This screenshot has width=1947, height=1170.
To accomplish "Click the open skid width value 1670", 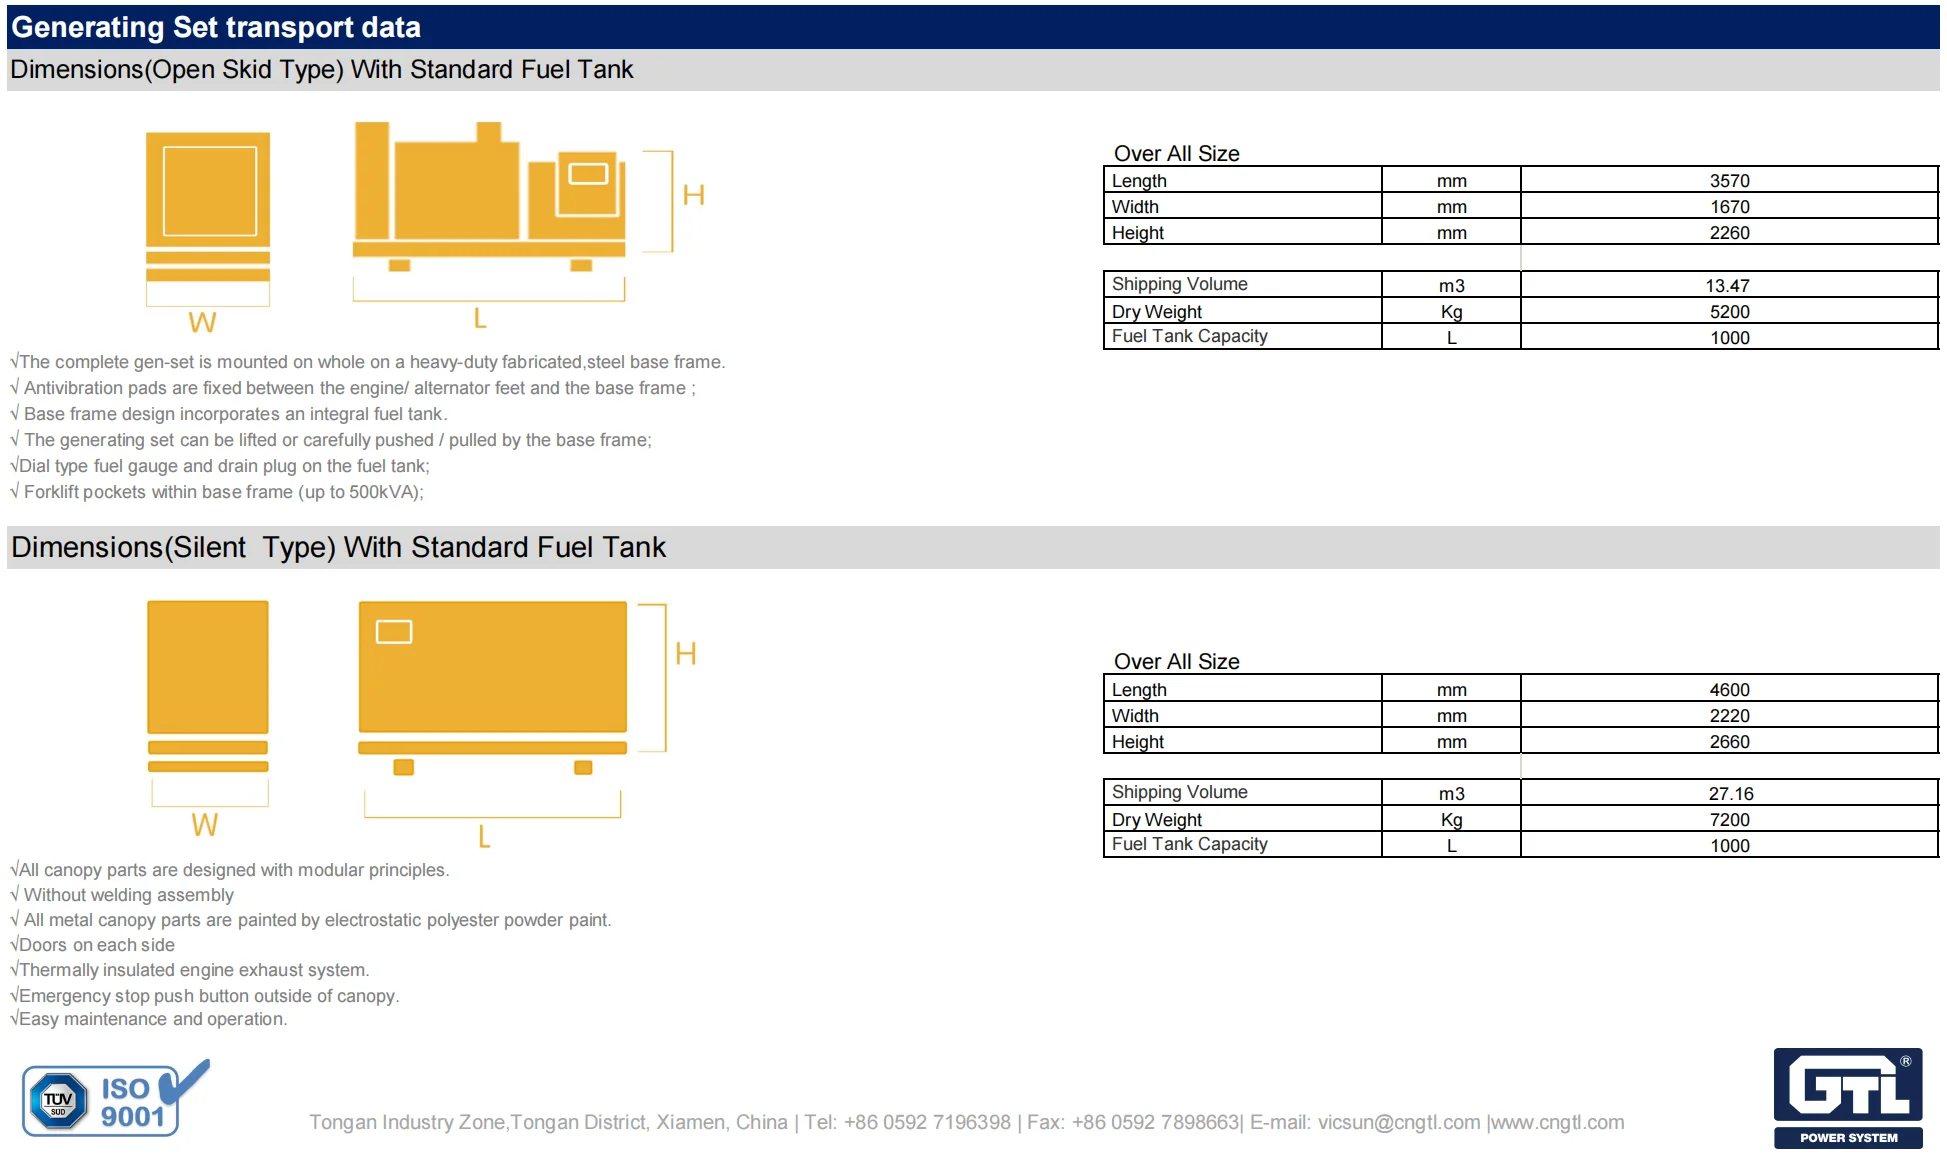I will coord(1729,207).
